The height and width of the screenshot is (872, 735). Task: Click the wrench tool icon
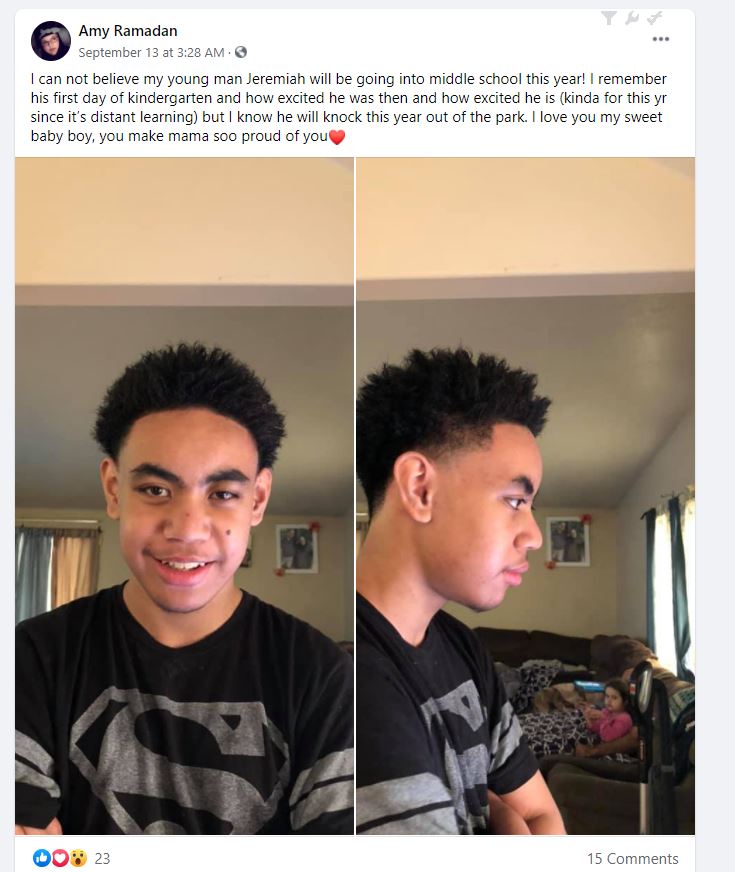632,18
